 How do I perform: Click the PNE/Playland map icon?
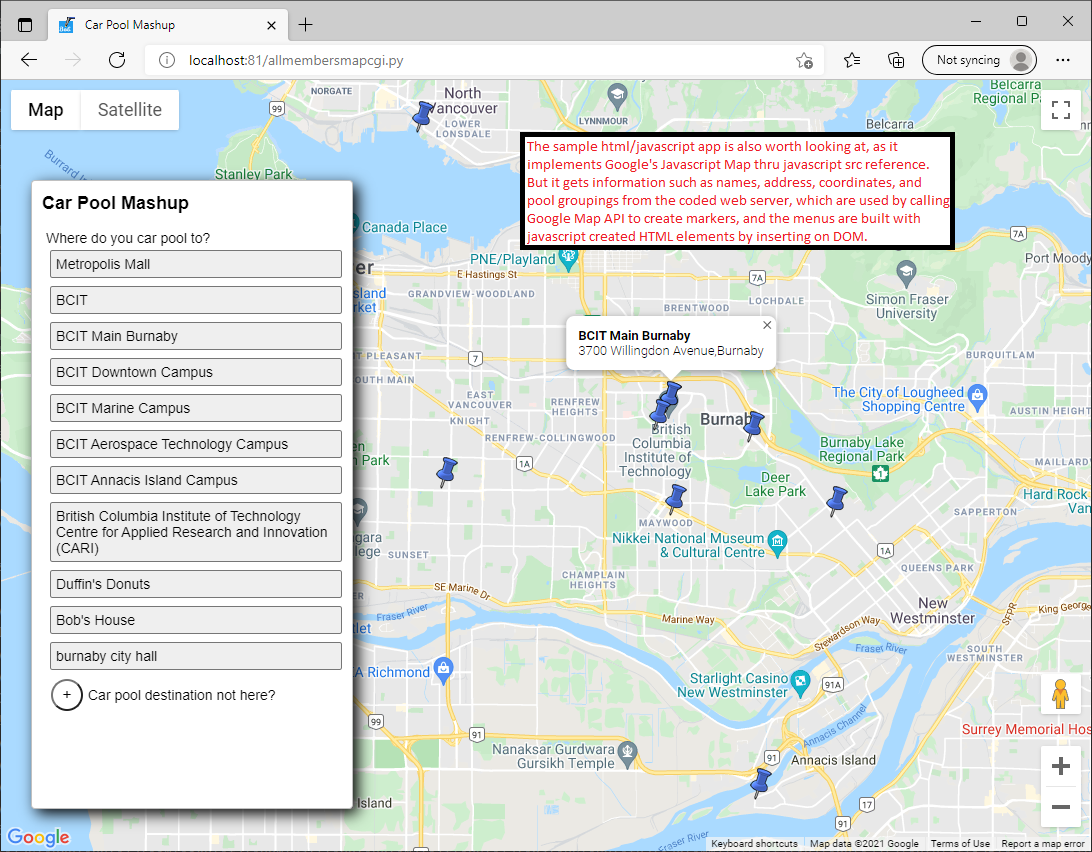point(569,259)
